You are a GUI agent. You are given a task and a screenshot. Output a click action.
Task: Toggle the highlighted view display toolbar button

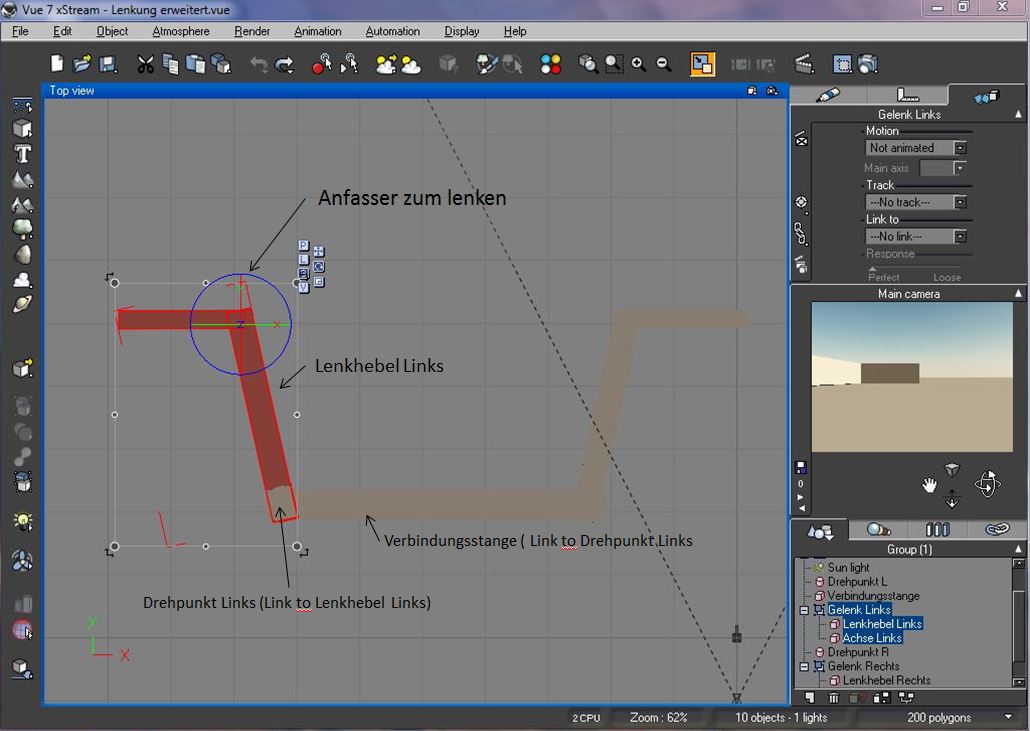(x=703, y=65)
